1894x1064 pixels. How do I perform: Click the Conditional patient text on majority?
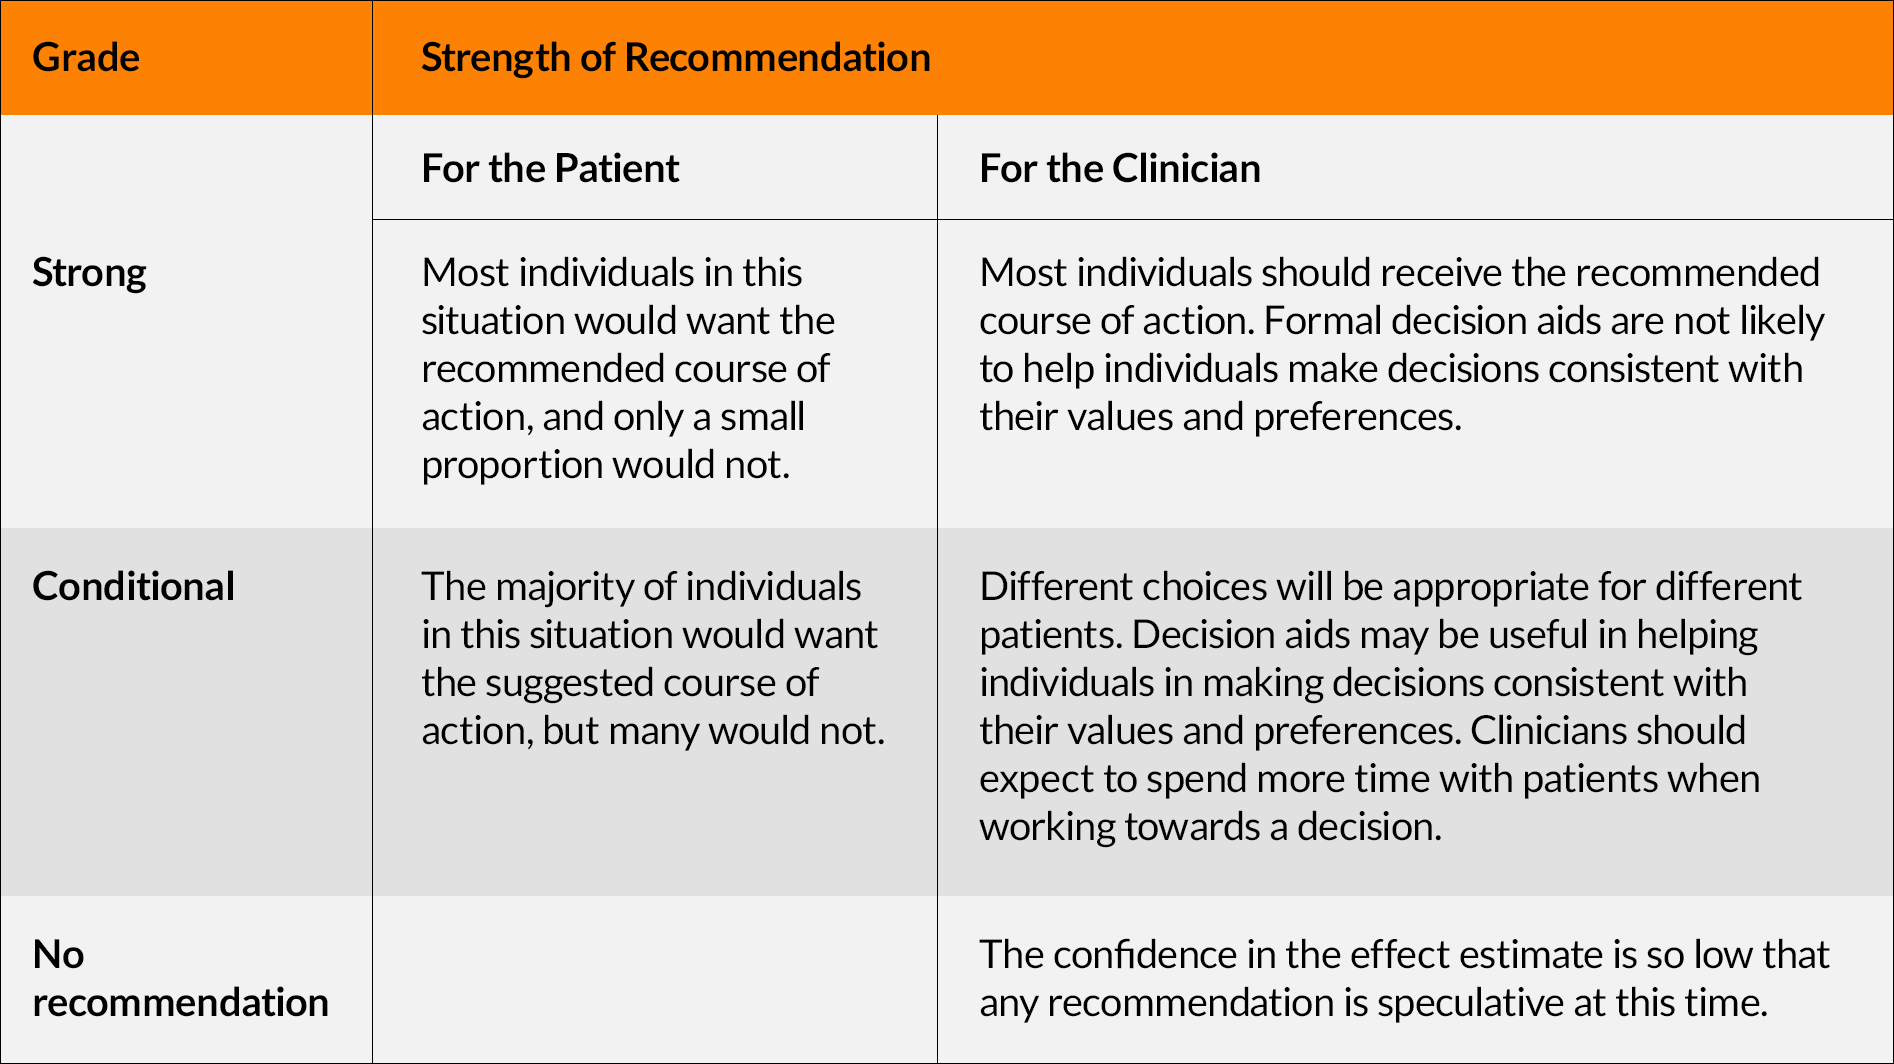coord(653,658)
